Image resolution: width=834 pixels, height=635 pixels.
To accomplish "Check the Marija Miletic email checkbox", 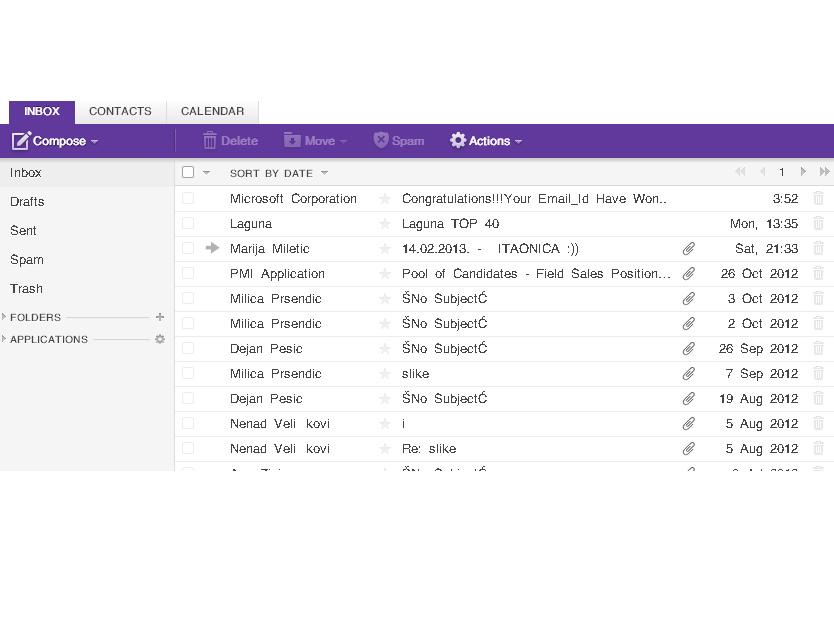I will [x=188, y=248].
